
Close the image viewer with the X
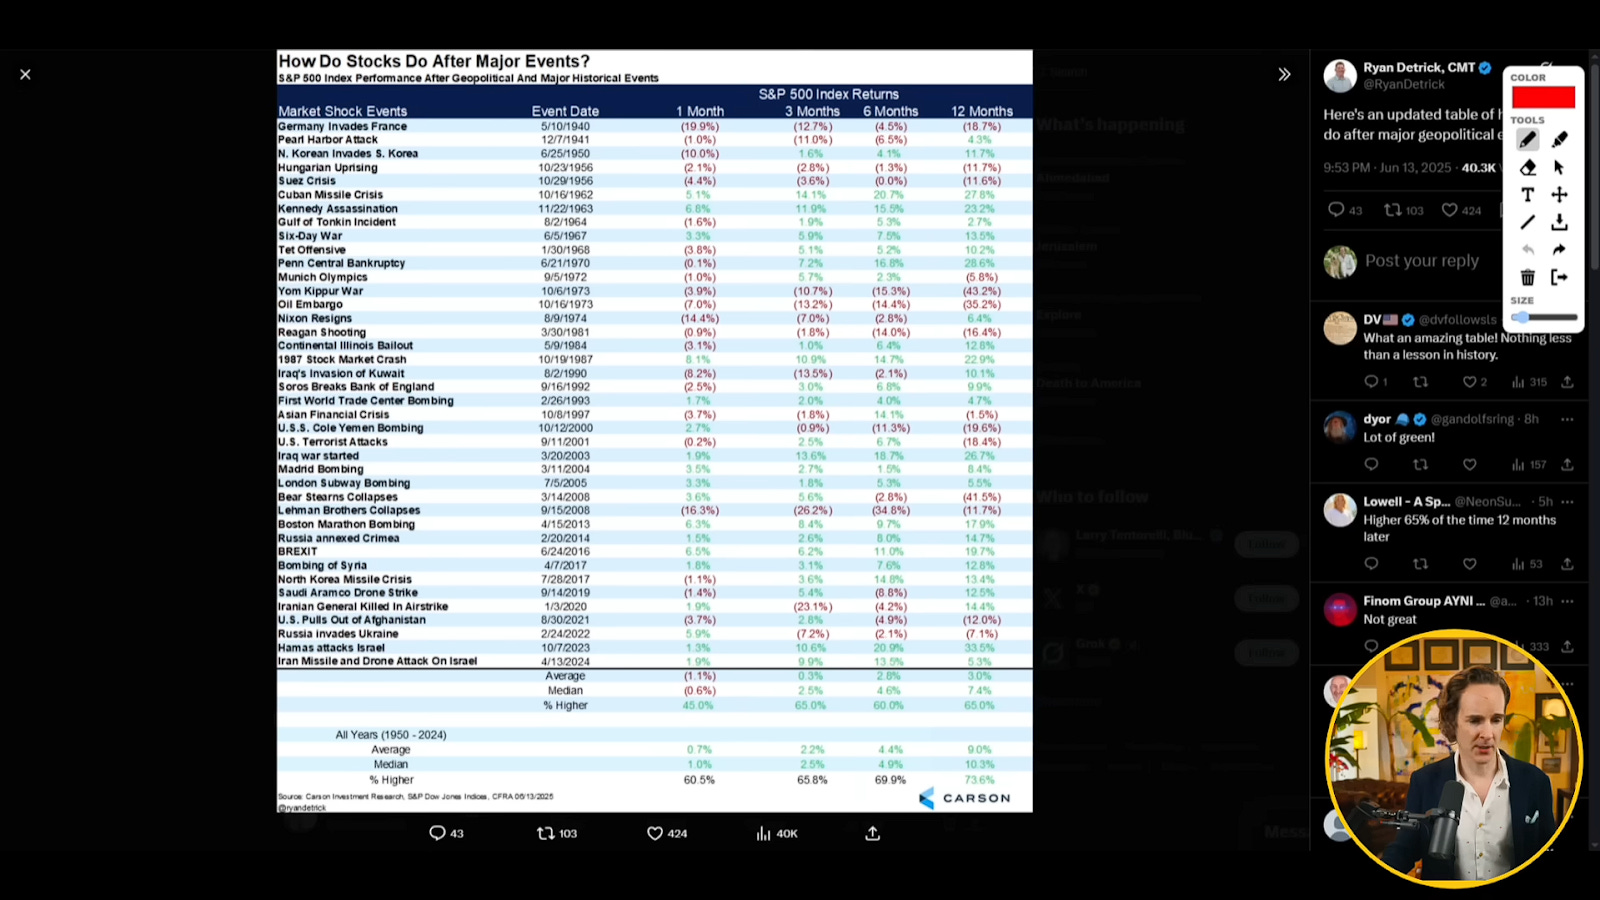(x=25, y=74)
